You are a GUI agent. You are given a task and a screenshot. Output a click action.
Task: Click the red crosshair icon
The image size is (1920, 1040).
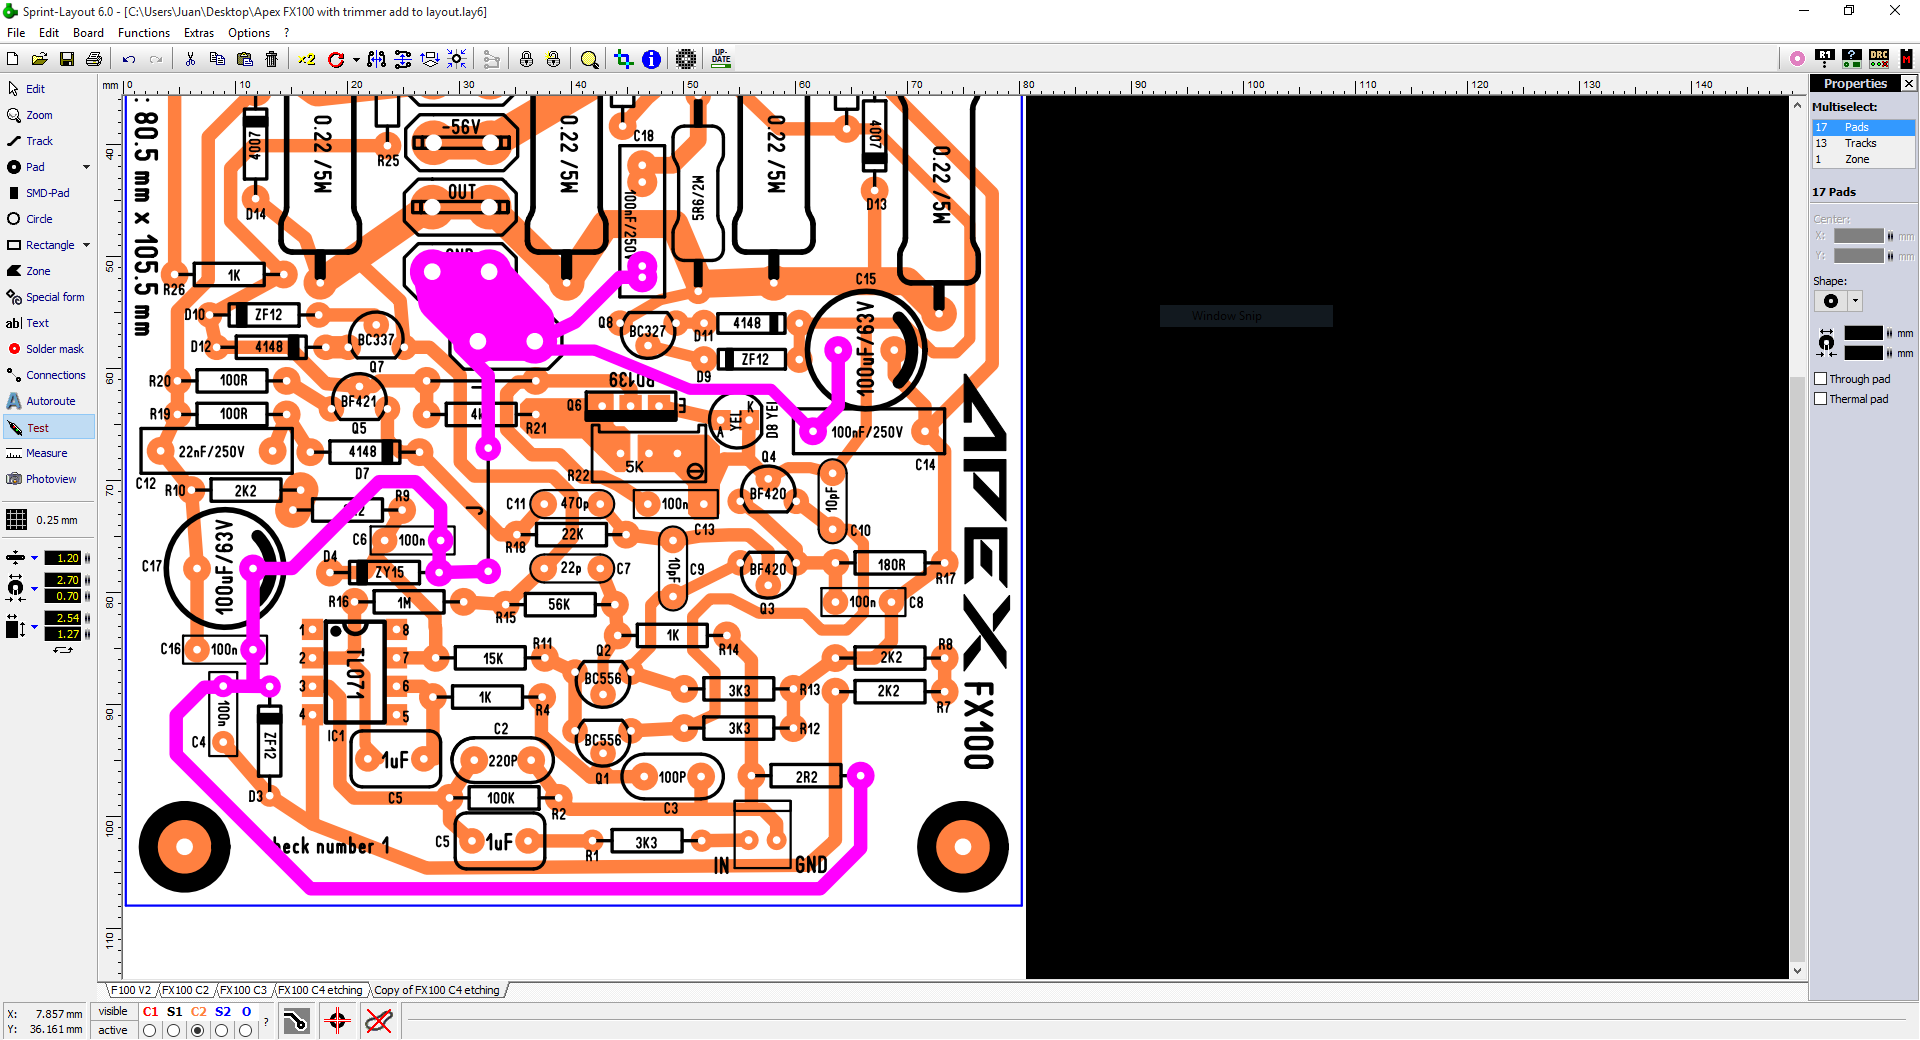pyautogui.click(x=337, y=1021)
